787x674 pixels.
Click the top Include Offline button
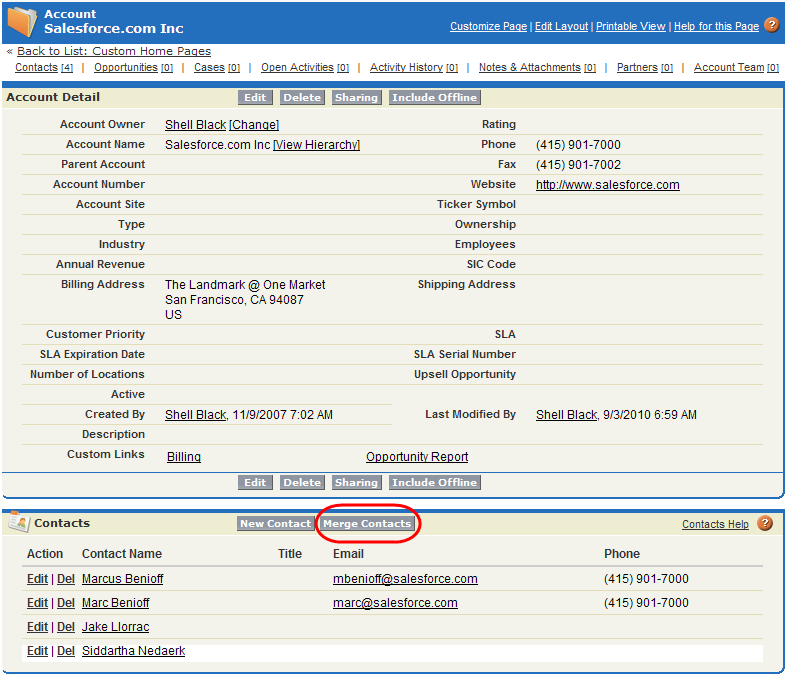point(435,97)
